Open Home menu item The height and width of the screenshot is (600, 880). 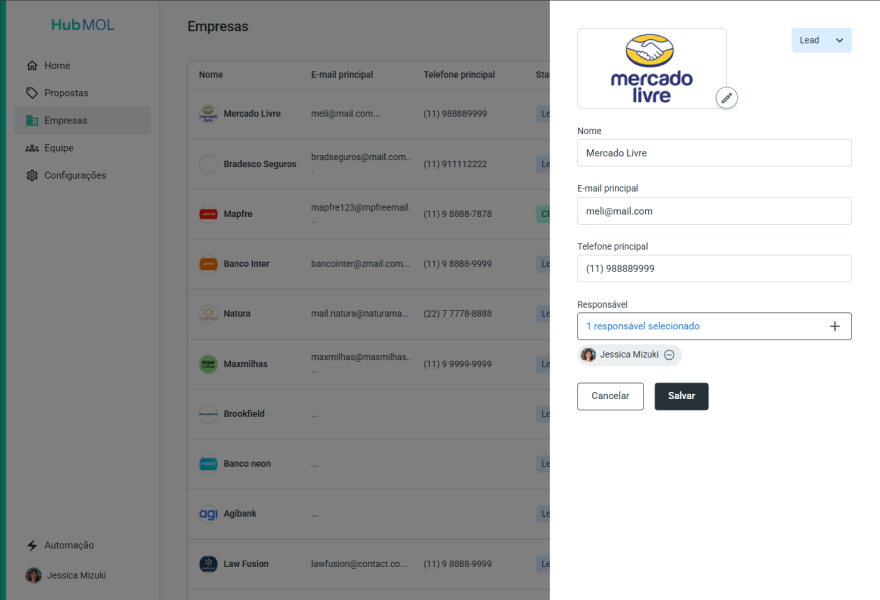click(x=82, y=65)
